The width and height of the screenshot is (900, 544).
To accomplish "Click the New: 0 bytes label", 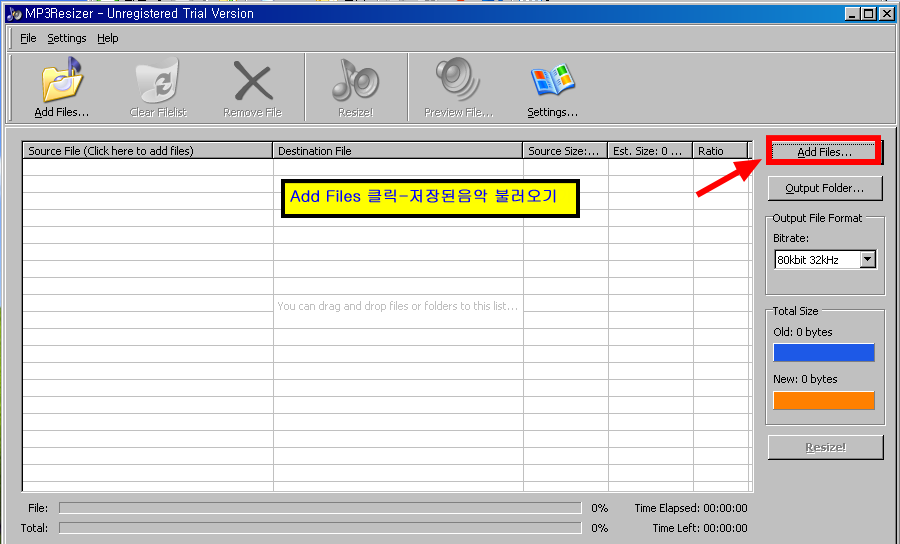I will coord(805,379).
